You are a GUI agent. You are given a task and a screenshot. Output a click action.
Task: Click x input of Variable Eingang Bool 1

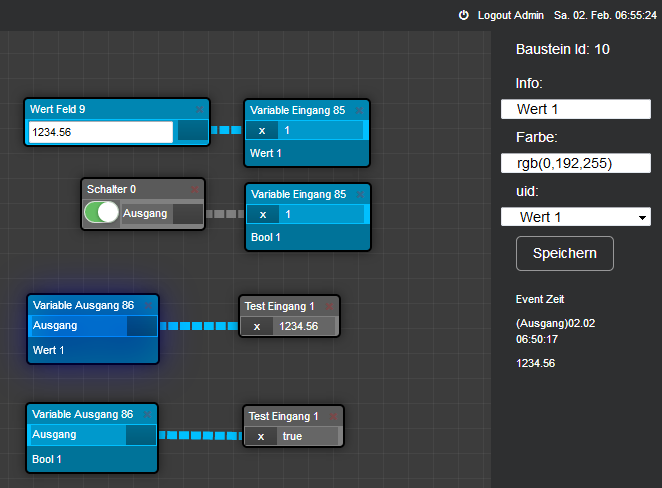263,214
